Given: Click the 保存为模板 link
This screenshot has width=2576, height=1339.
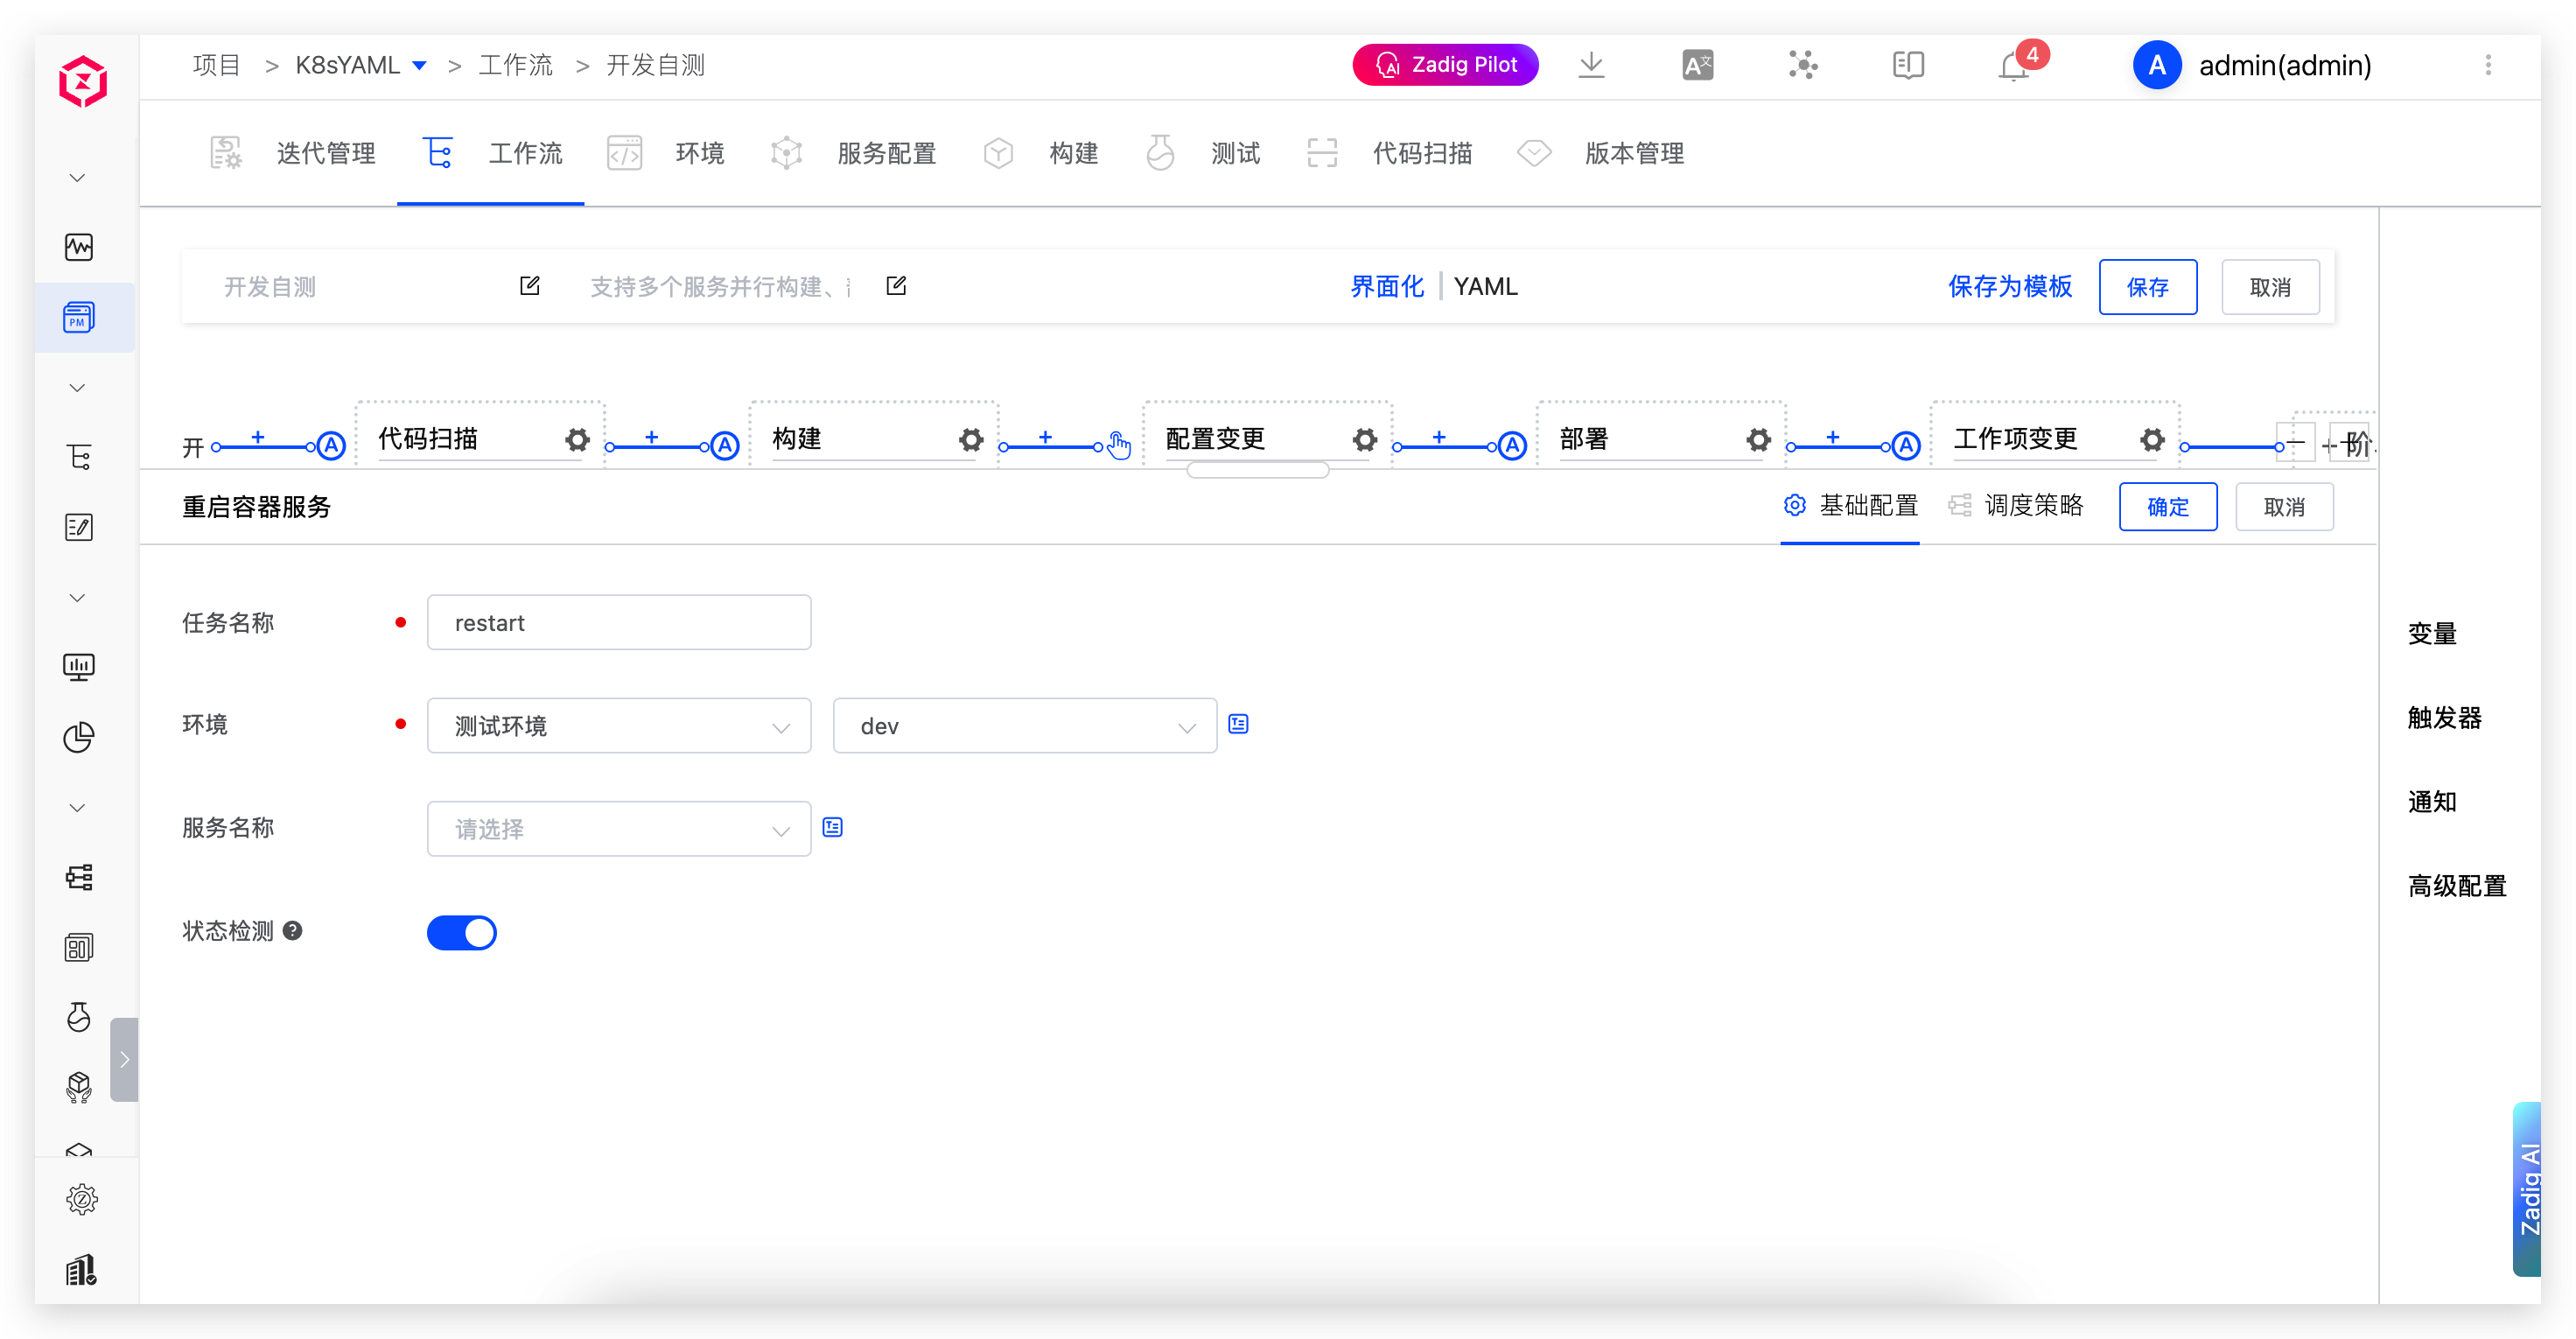Looking at the screenshot, I should [x=2010, y=286].
